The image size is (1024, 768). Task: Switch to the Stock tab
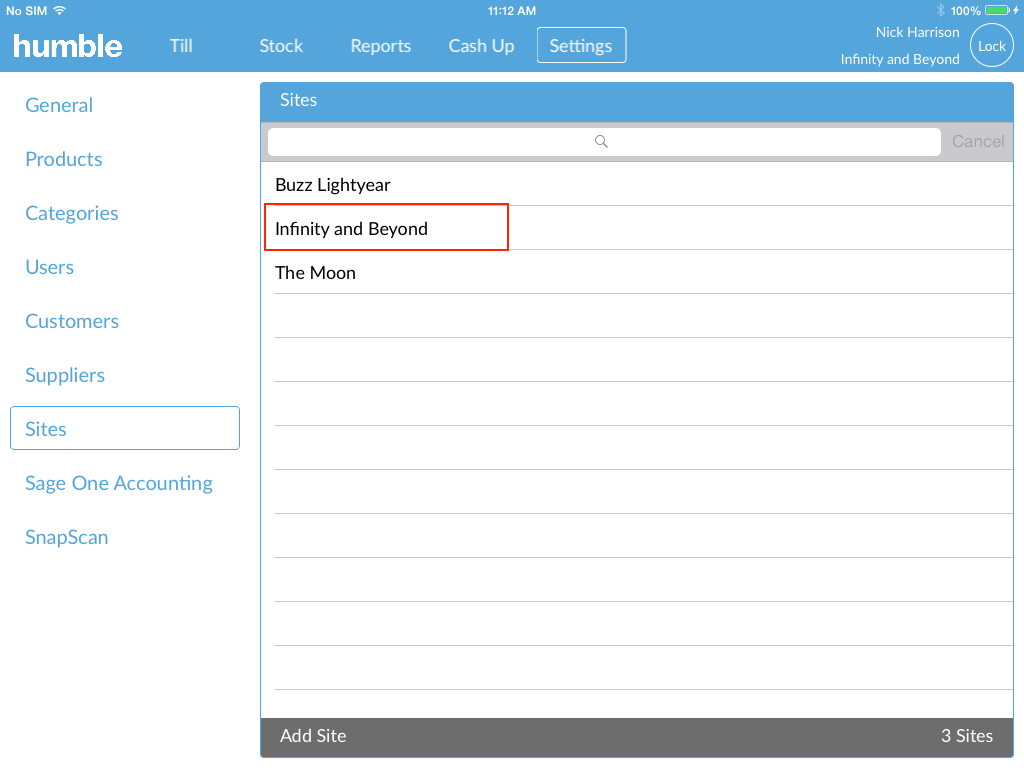281,46
